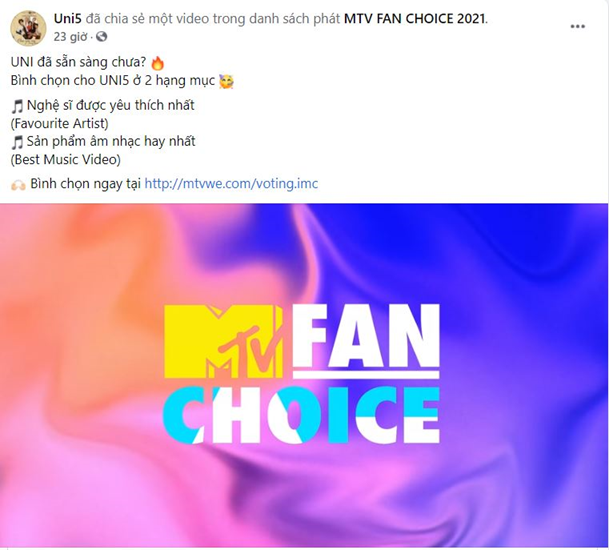This screenshot has height=550, width=609.
Task: Click the UNI đã sẵn sàng chưa text line
Action: tap(78, 62)
